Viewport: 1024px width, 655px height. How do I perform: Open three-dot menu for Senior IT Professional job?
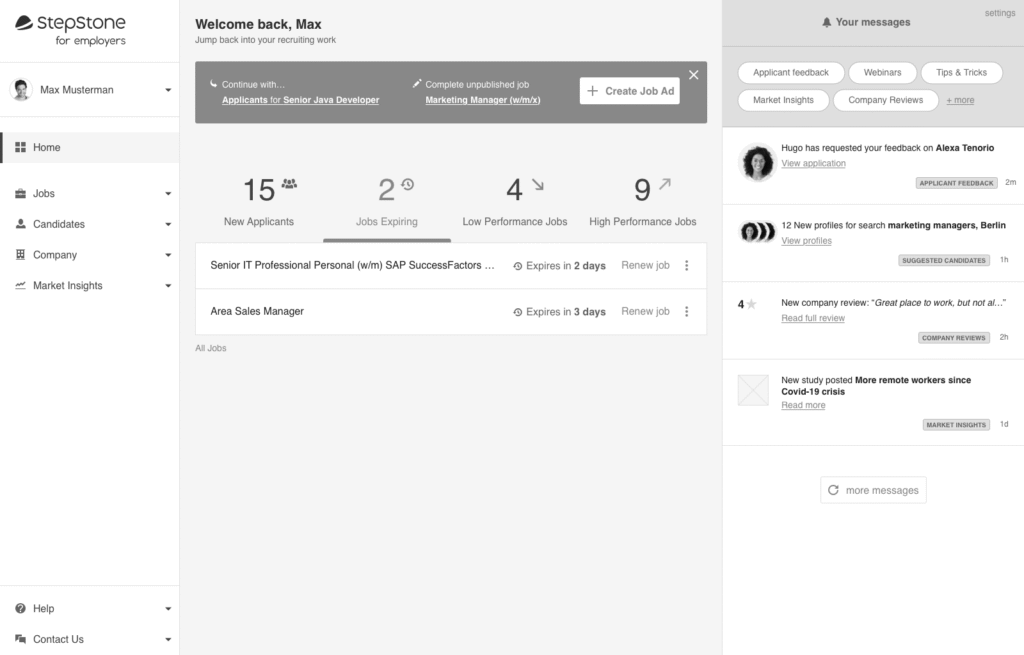[686, 266]
